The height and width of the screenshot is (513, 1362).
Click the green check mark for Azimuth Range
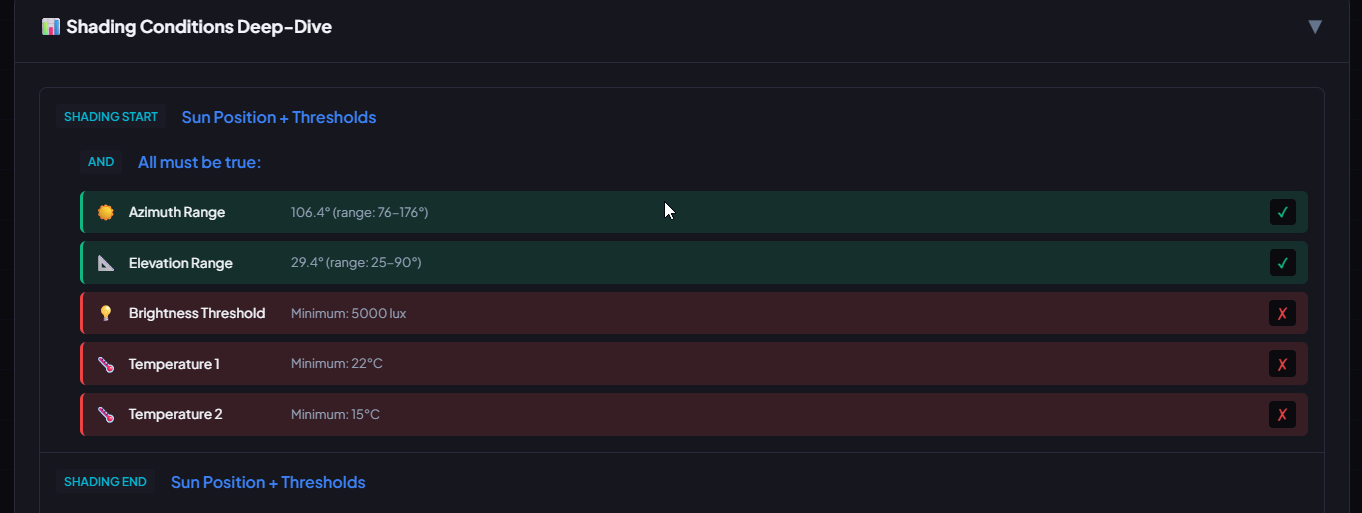pos(1282,212)
